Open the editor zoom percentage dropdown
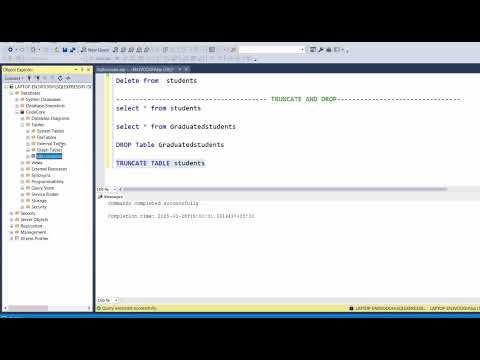480x360 pixels. point(115,189)
